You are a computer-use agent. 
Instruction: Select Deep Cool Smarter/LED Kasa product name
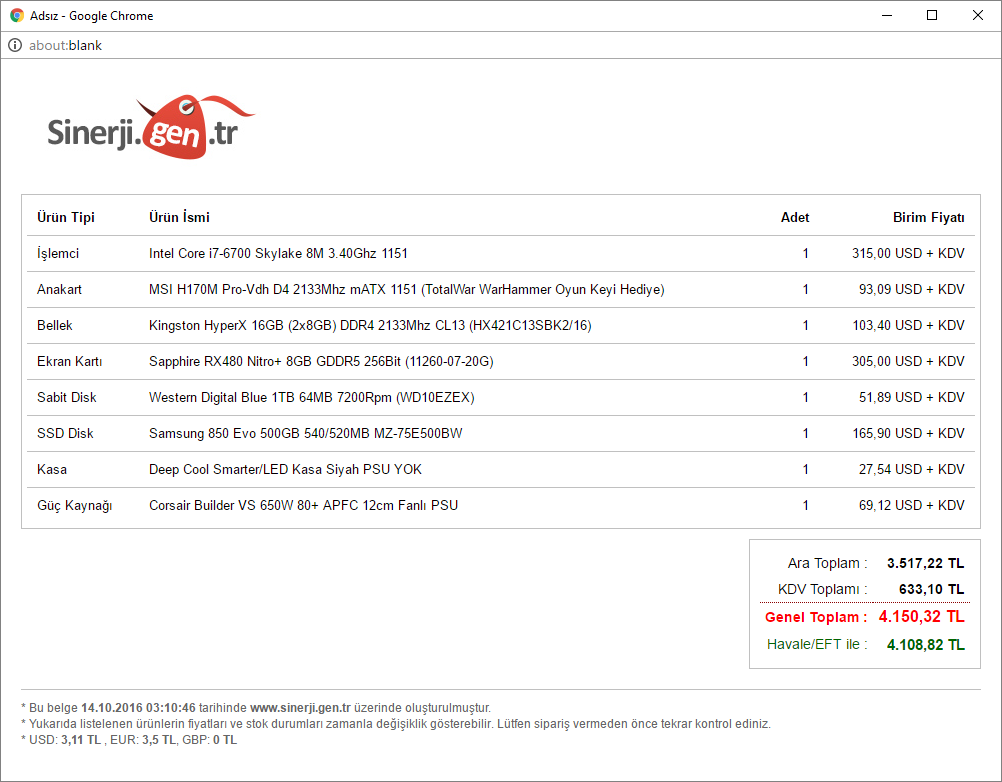[x=285, y=469]
